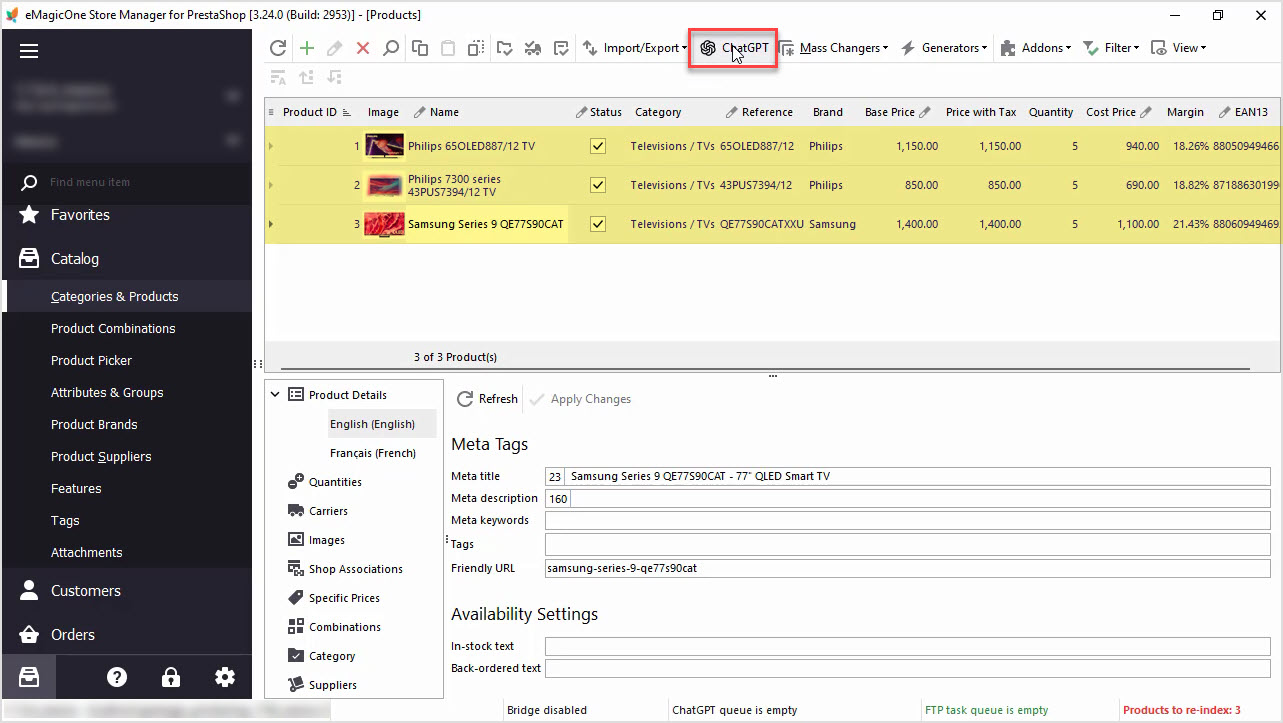Open Combinations in details tree
The width and height of the screenshot is (1283, 723).
(345, 627)
